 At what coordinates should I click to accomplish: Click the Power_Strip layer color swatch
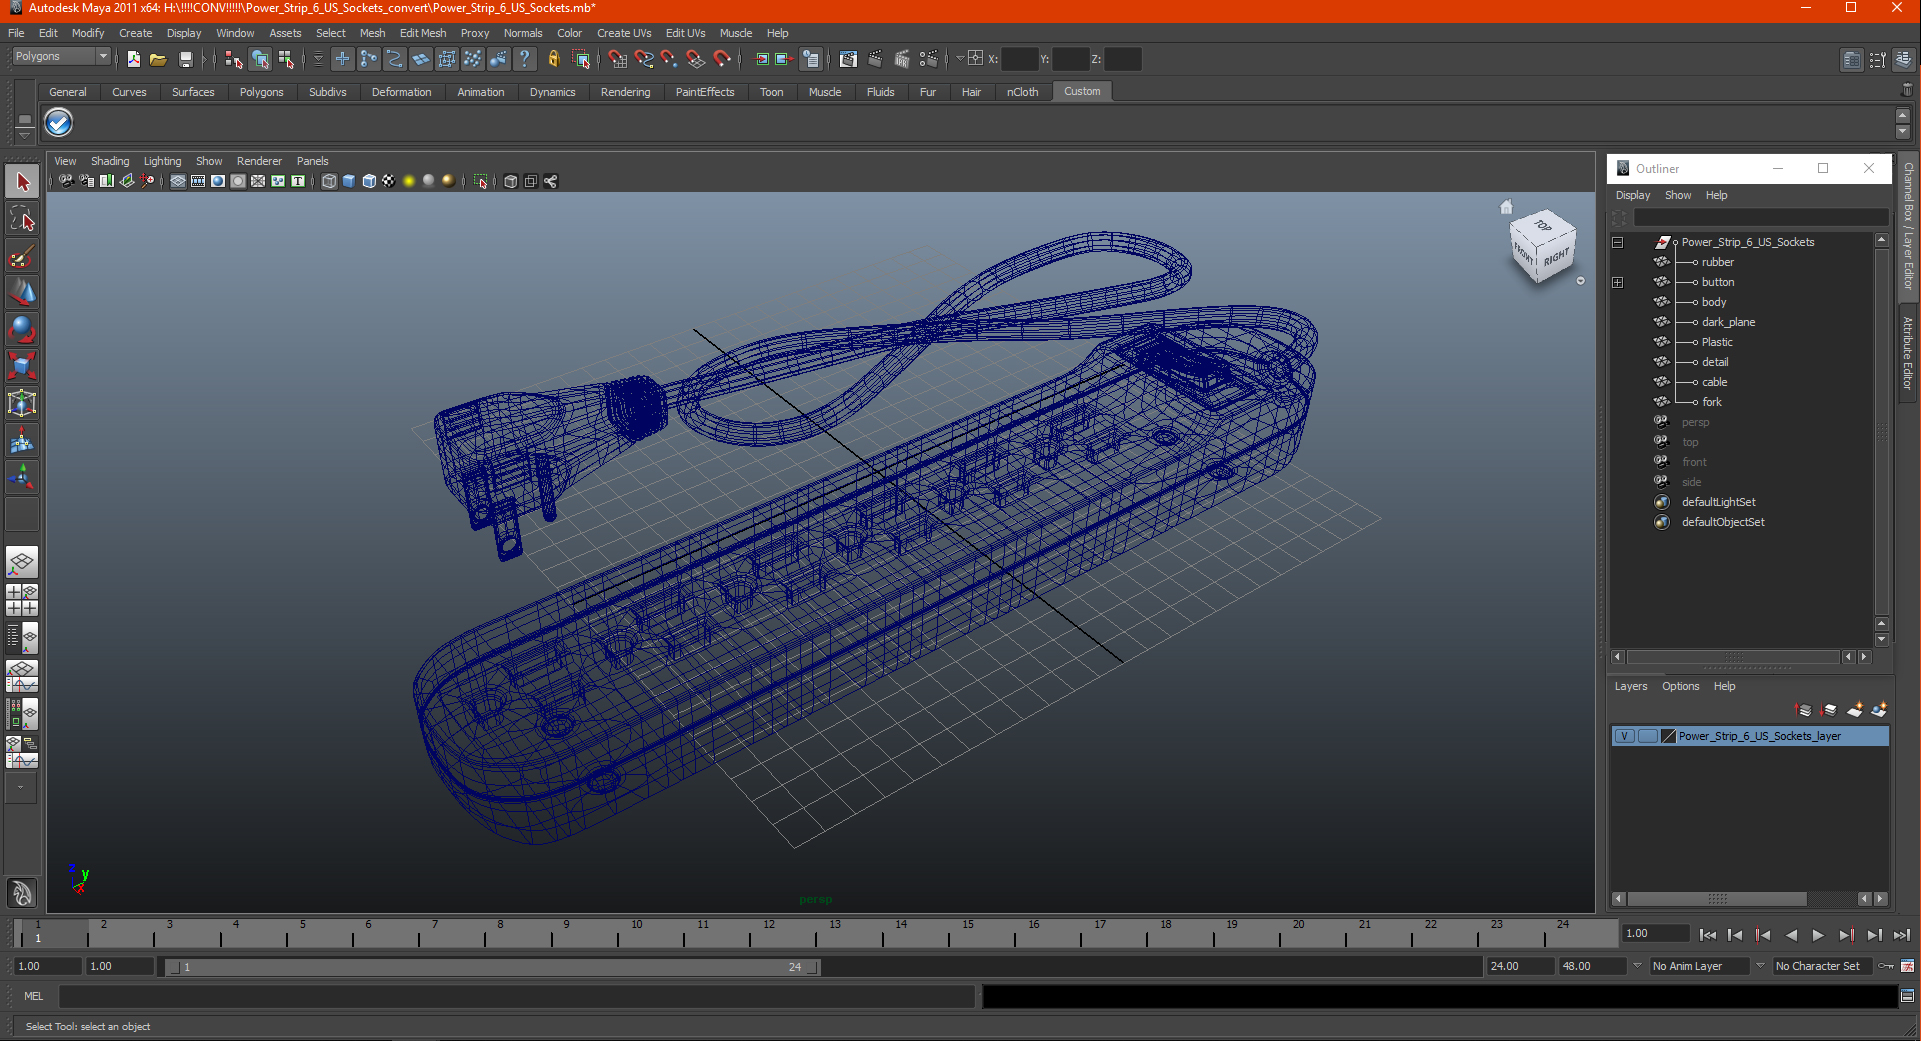1668,736
